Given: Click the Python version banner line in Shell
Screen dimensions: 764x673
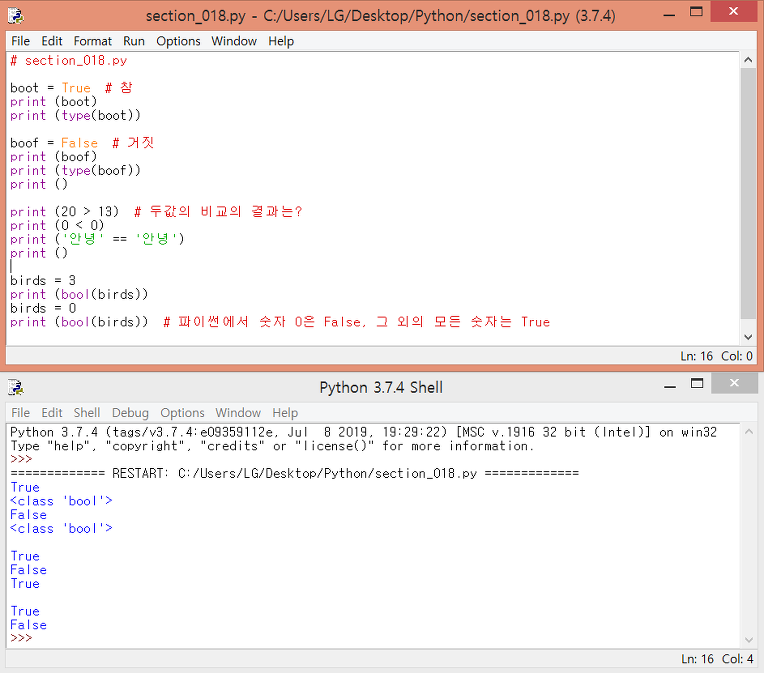Looking at the screenshot, I should [x=363, y=432].
